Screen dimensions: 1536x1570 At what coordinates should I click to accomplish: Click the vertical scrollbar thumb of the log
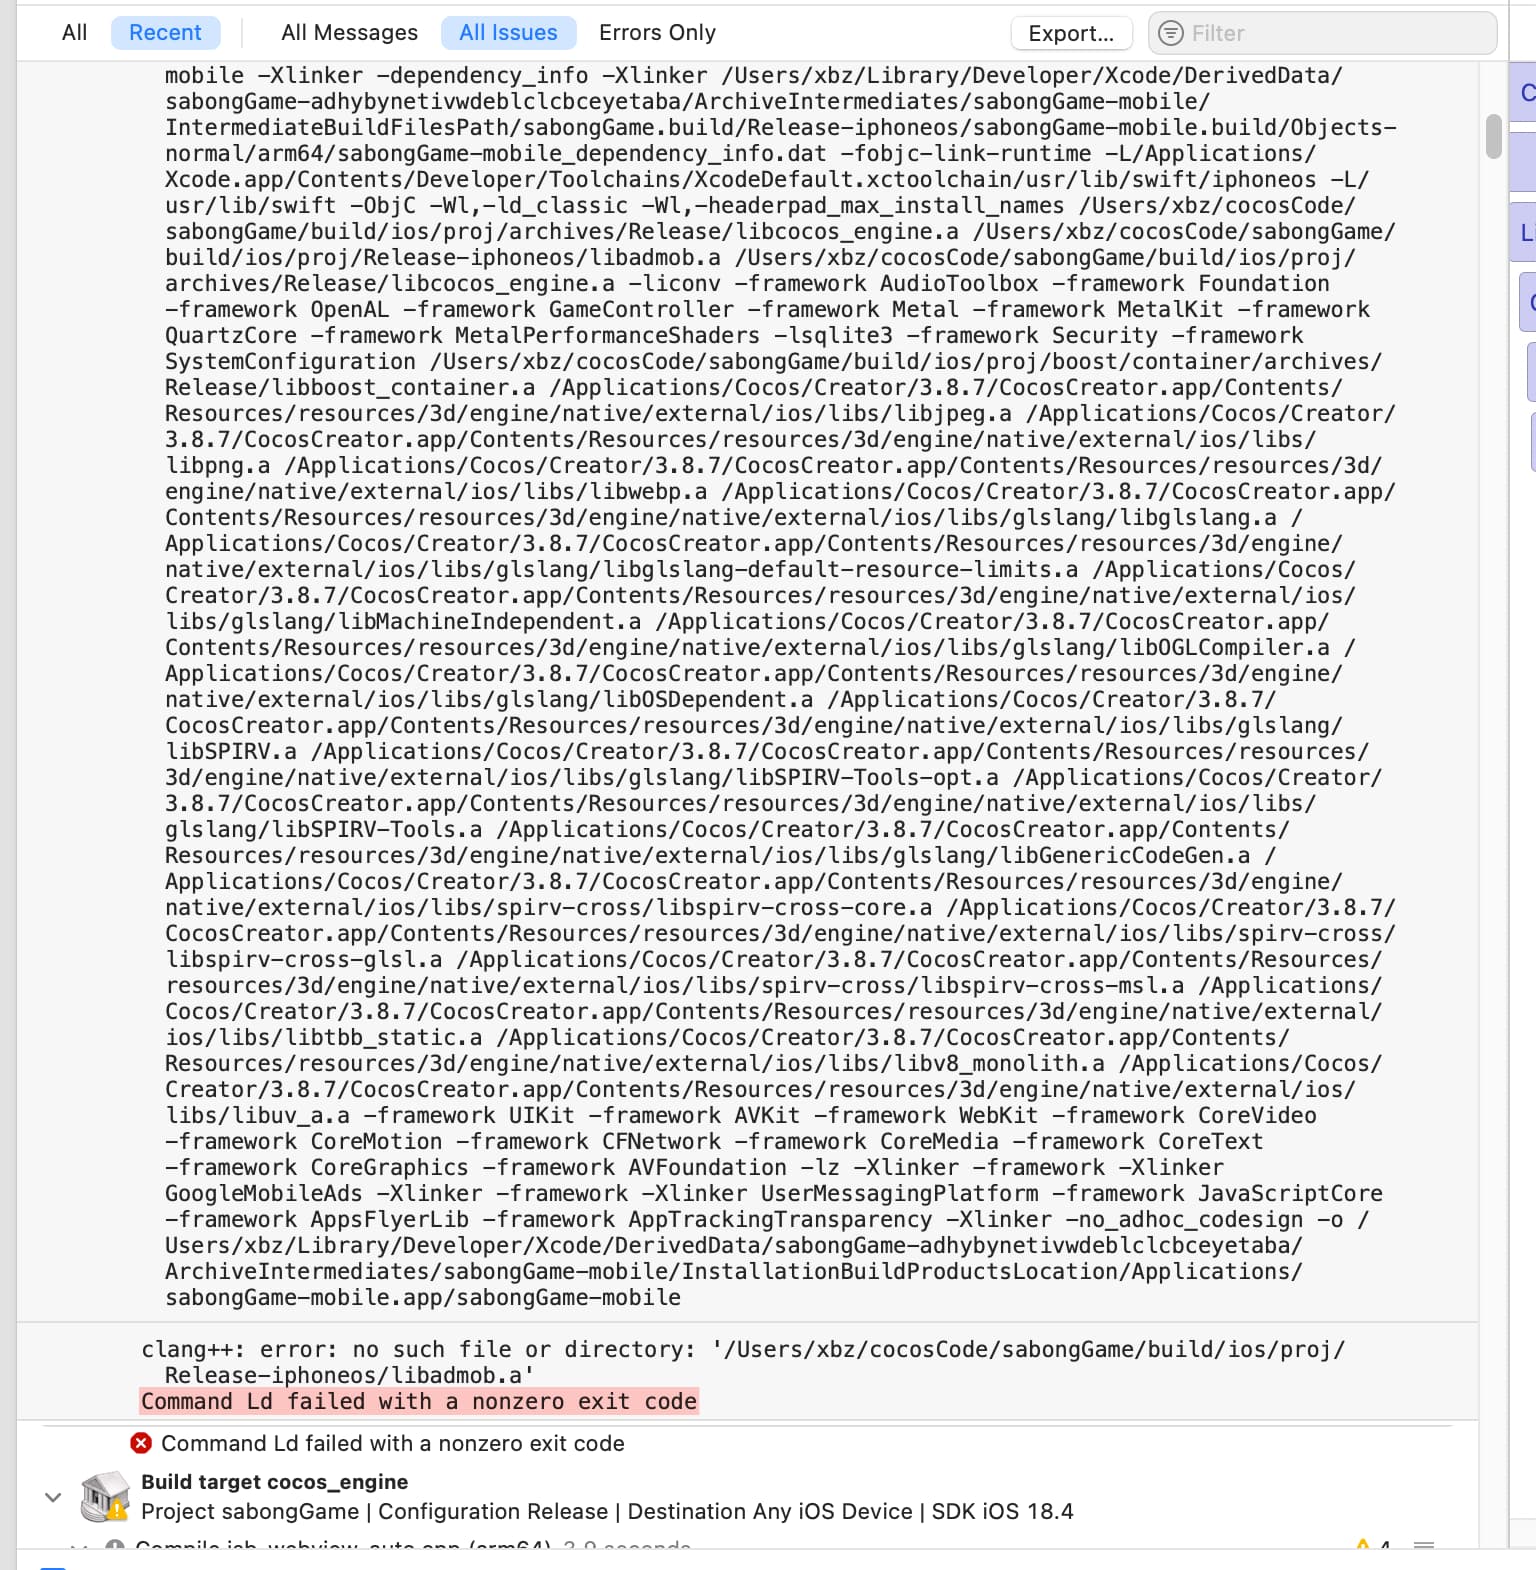1493,136
